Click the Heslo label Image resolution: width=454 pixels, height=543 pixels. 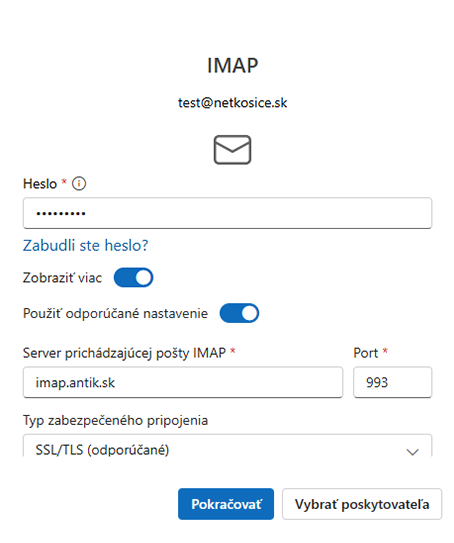coord(40,184)
